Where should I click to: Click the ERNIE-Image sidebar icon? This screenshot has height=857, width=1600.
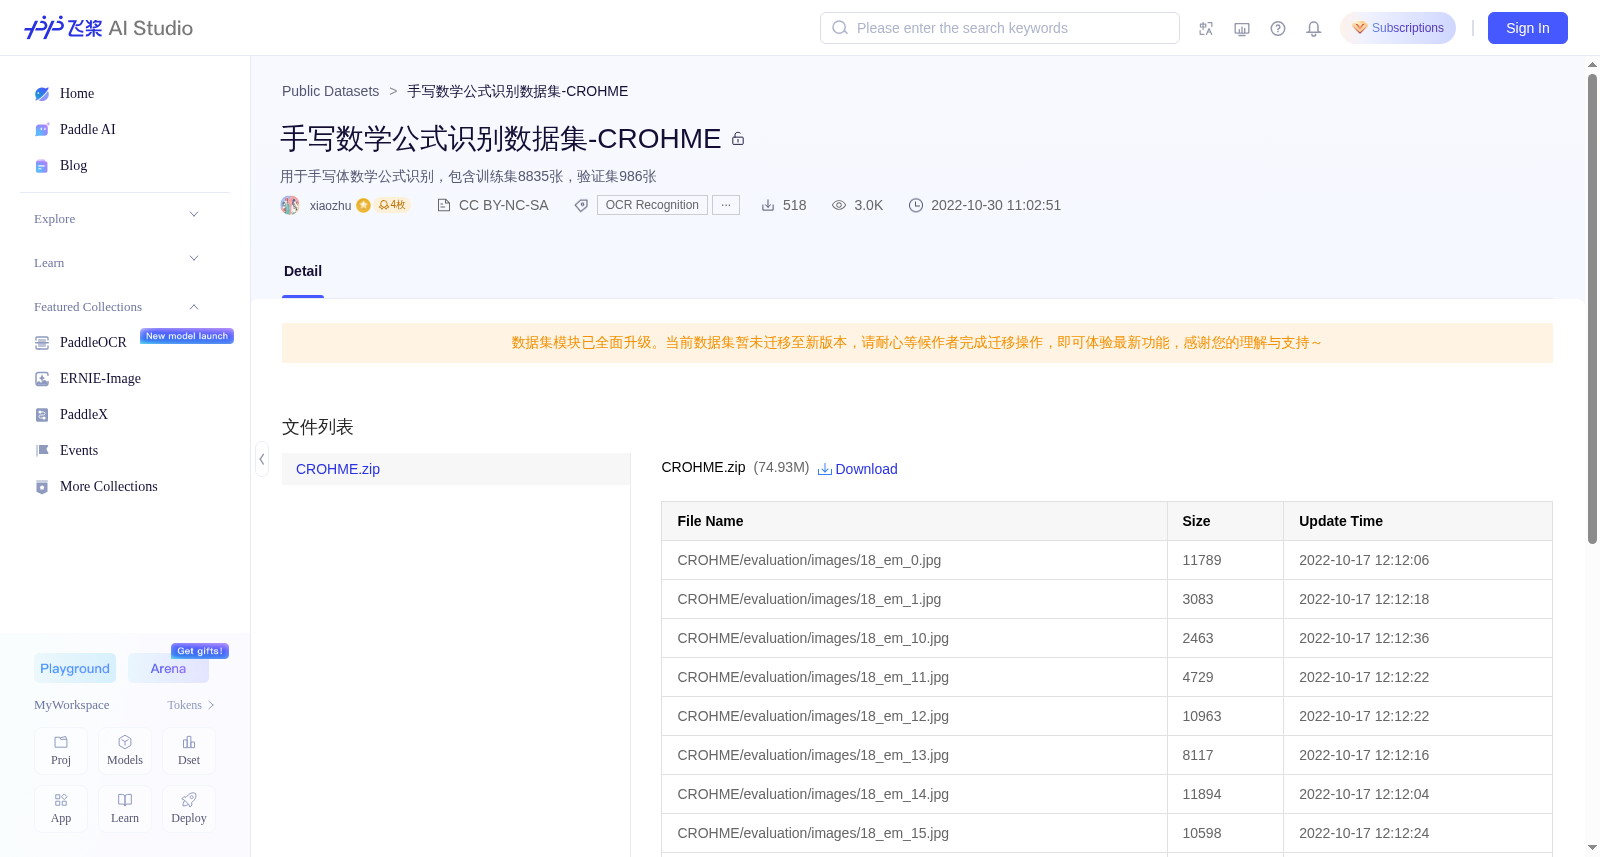[42, 379]
